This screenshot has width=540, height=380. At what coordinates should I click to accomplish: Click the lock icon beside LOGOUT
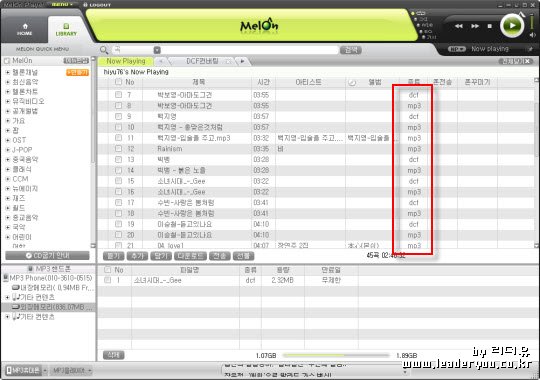85,5
